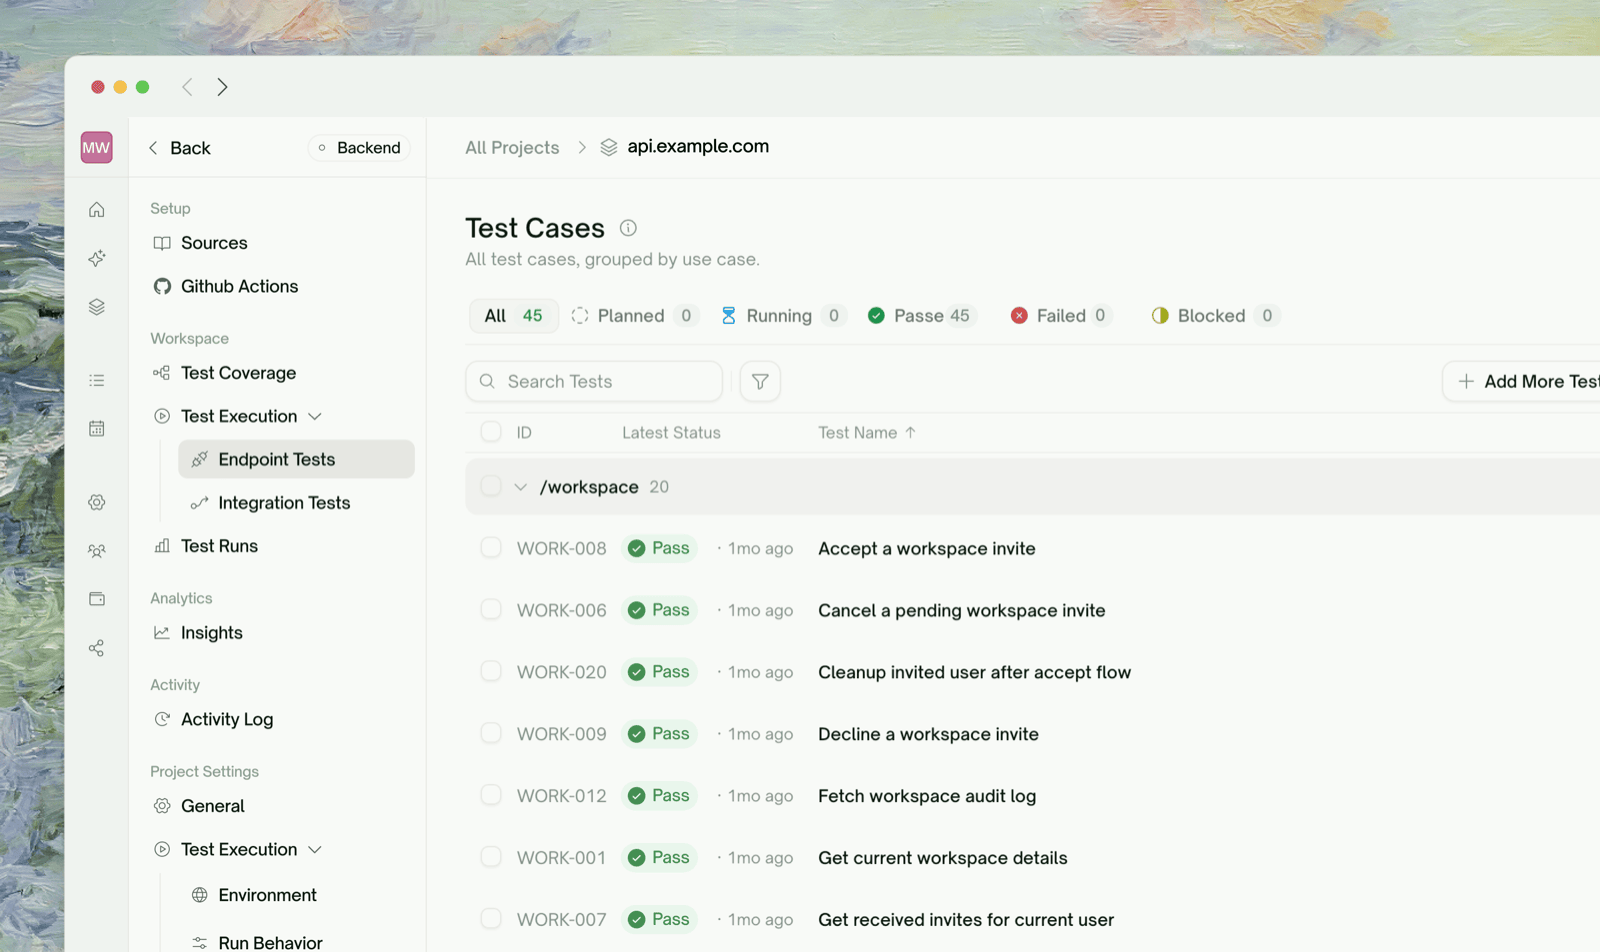Click the share nodes icon in left rail
This screenshot has width=1600, height=952.
(97, 648)
